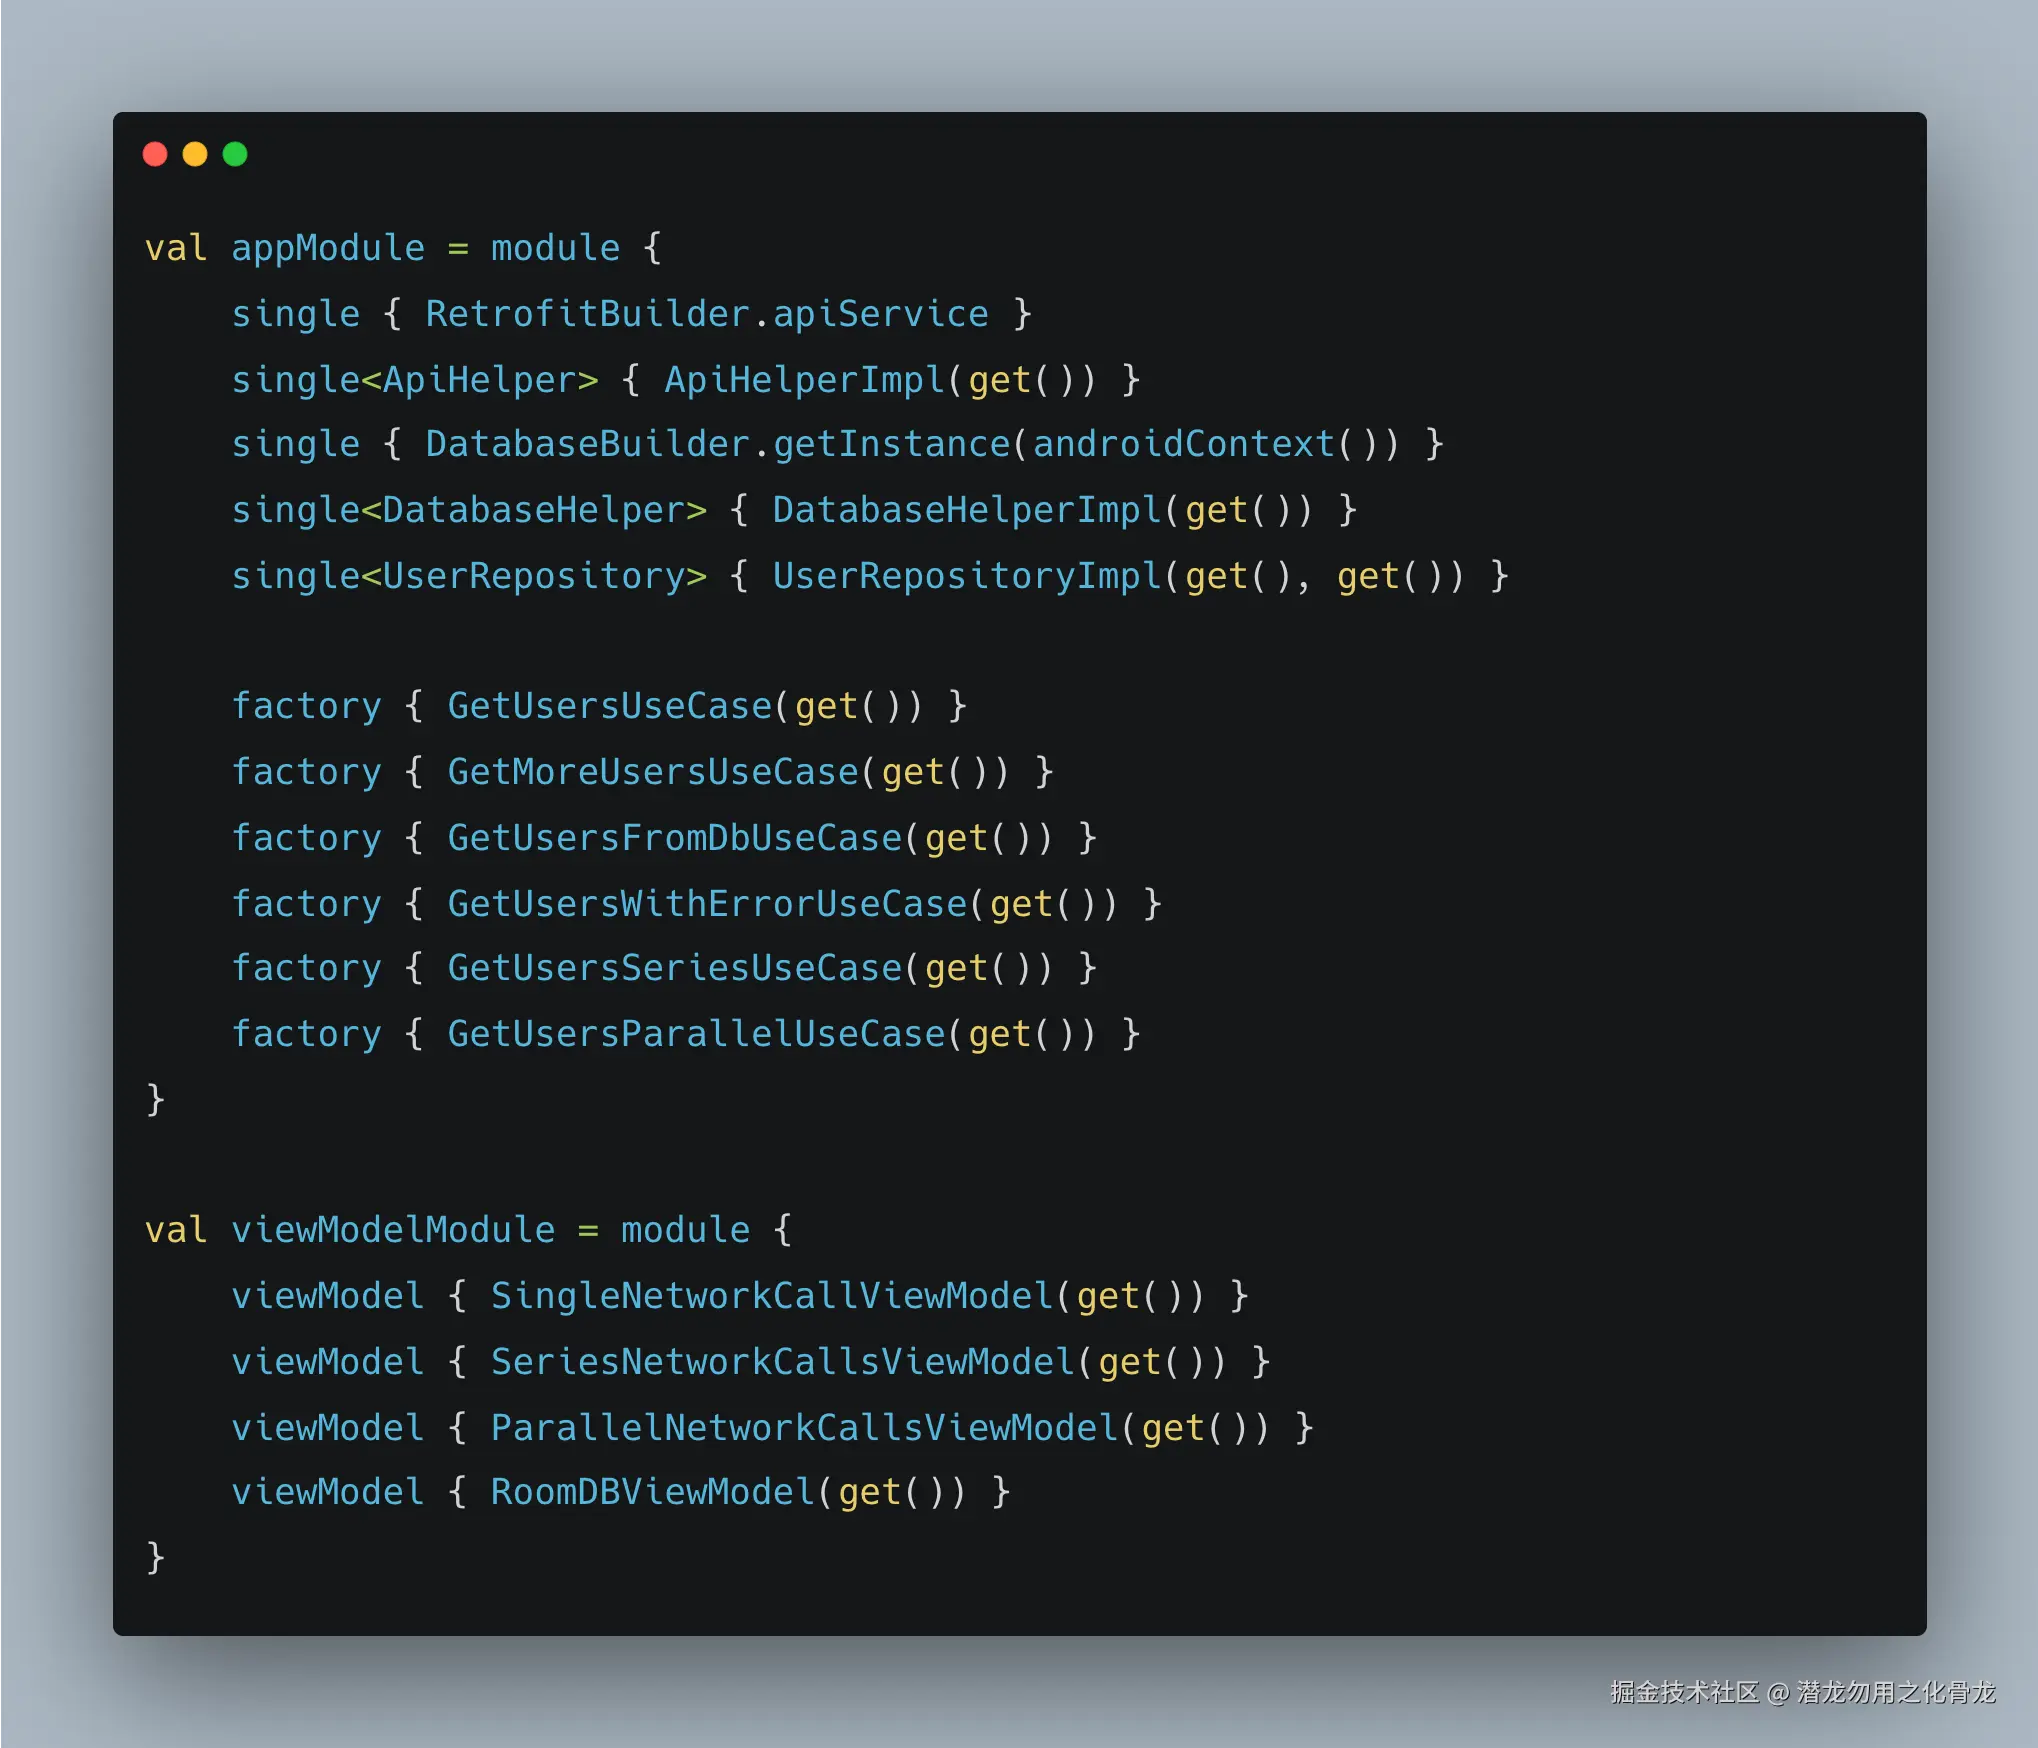Screen dimensions: 2038x1748
Task: Click the appModule variable name
Action: 328,248
